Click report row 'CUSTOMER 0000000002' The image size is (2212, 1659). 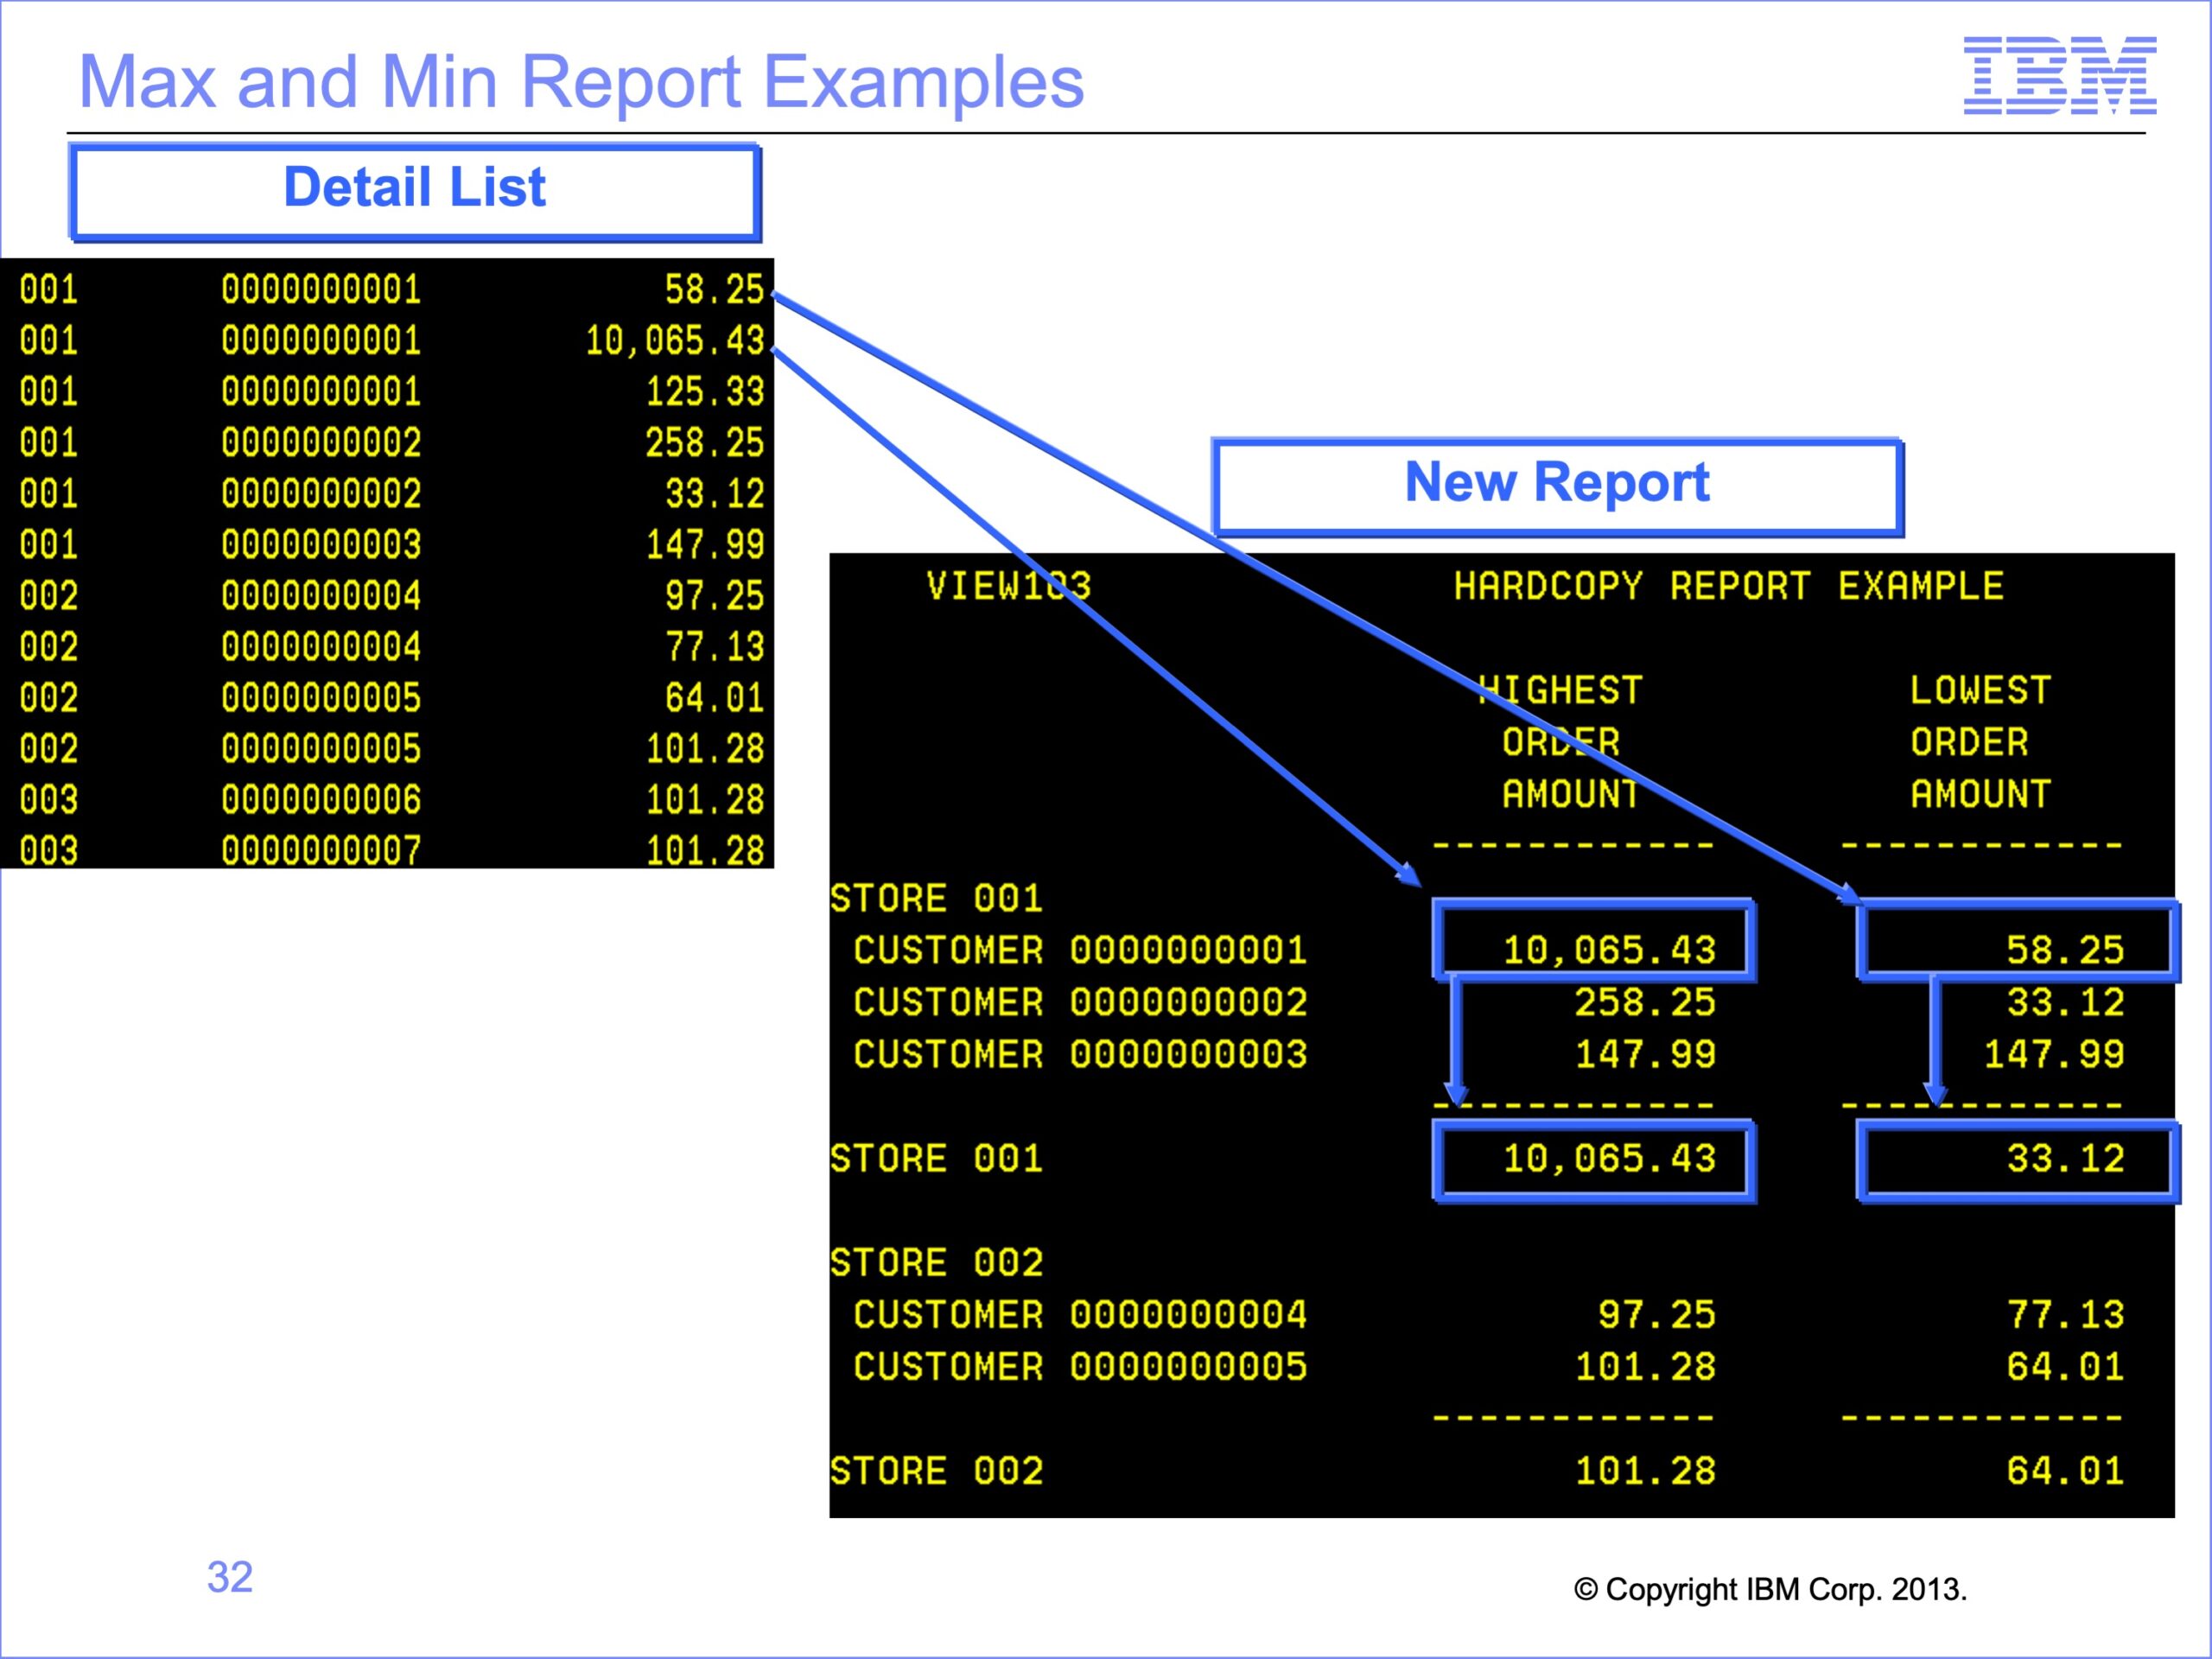tap(1080, 1002)
